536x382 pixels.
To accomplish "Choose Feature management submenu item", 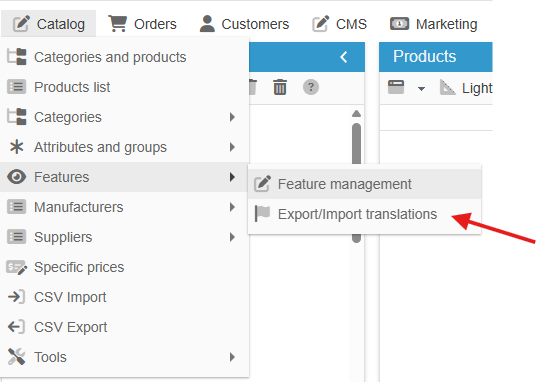I will [364, 184].
